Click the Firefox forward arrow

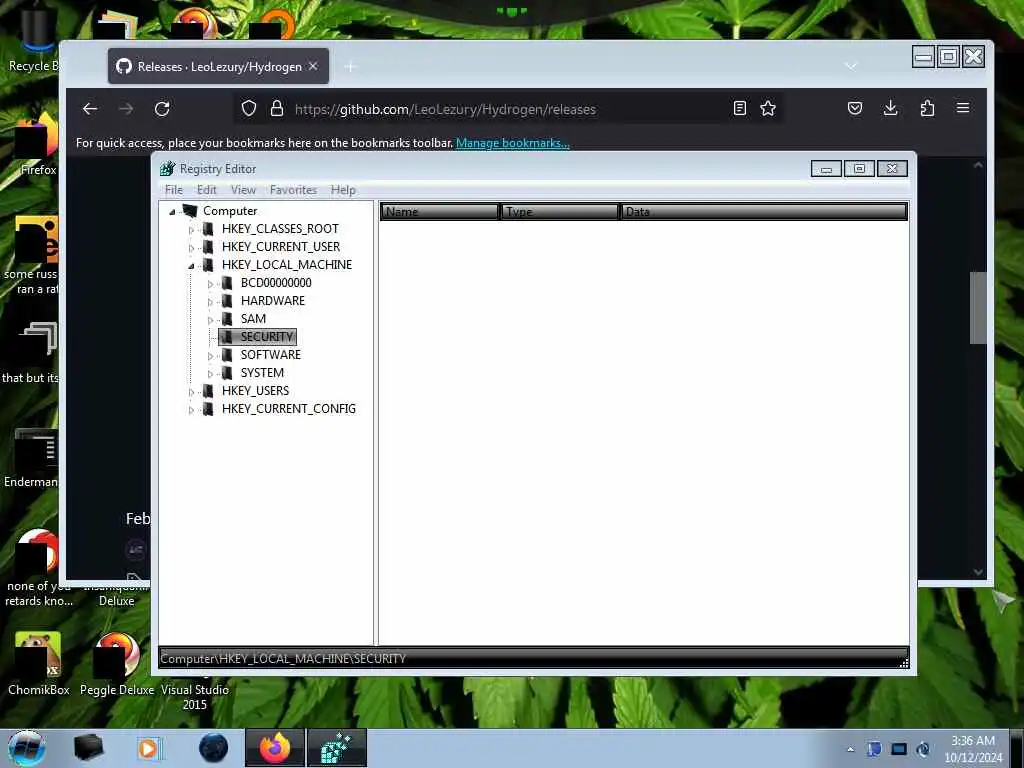[126, 109]
